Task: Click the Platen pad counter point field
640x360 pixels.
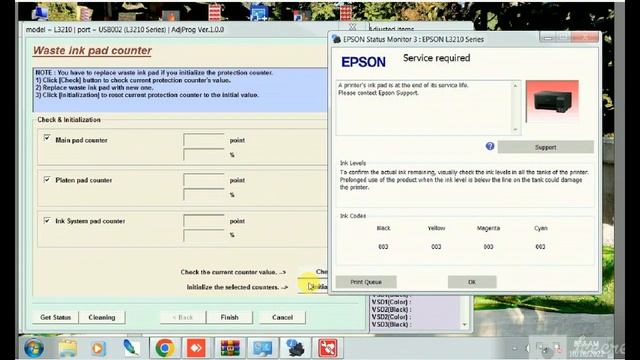Action: [204, 180]
